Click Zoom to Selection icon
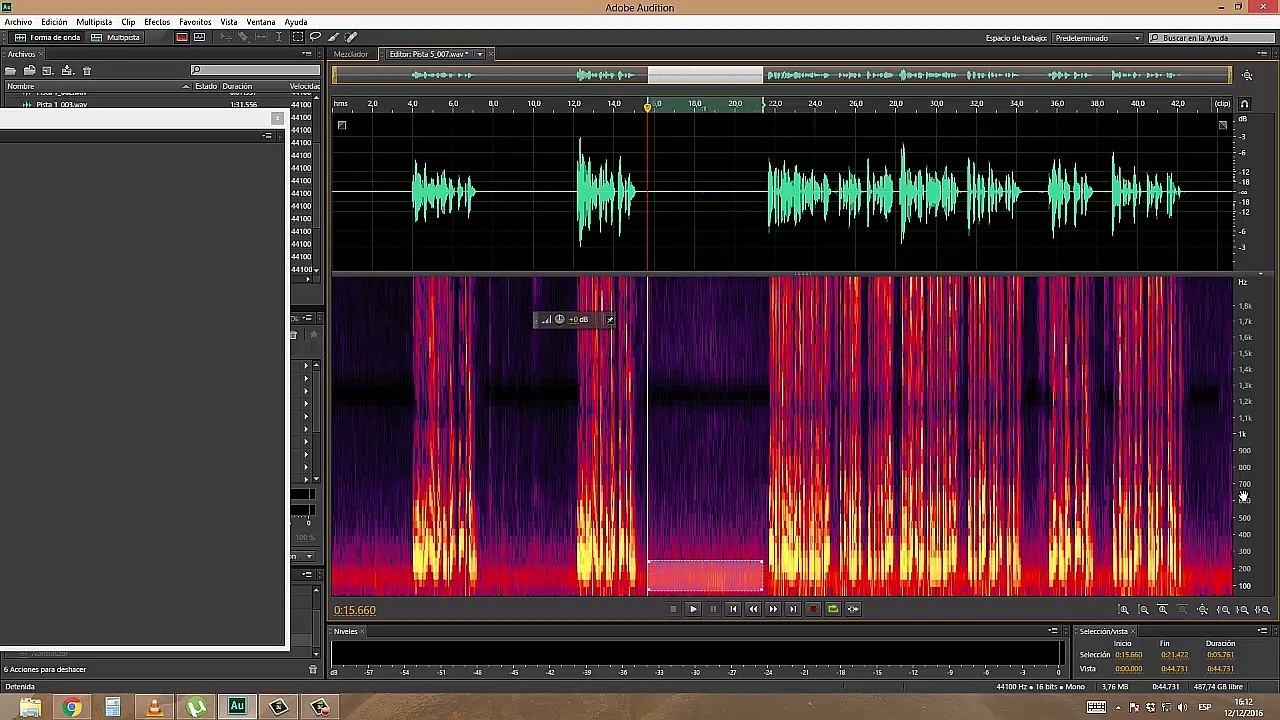The image size is (1280, 720). coord(1262,610)
